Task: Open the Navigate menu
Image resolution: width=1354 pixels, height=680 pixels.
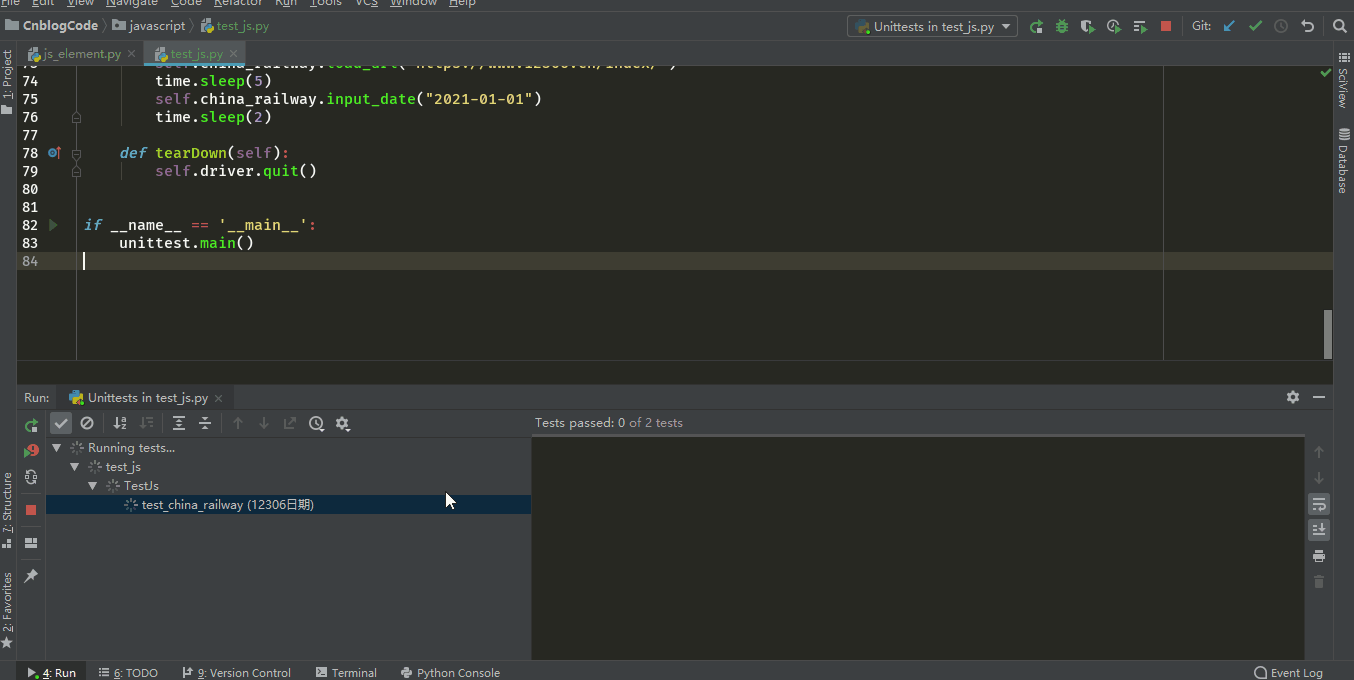Action: [132, 3]
